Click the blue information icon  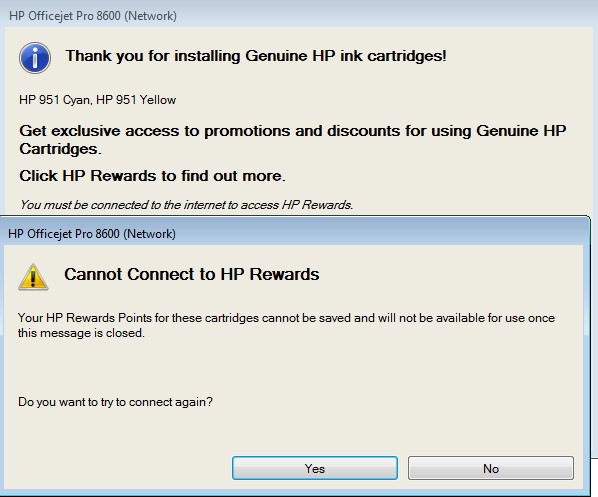point(35,58)
